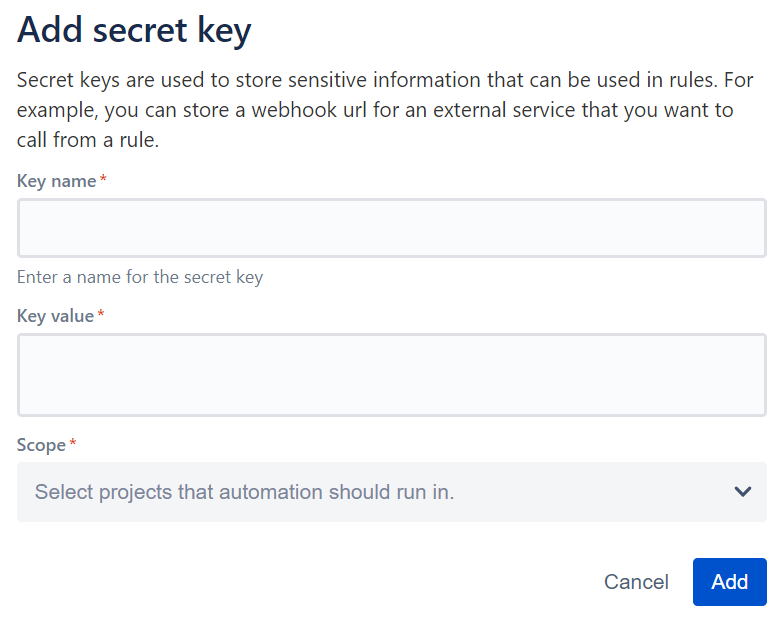
Task: Click the 'Enter a name for the secret key' hint
Action: [140, 277]
